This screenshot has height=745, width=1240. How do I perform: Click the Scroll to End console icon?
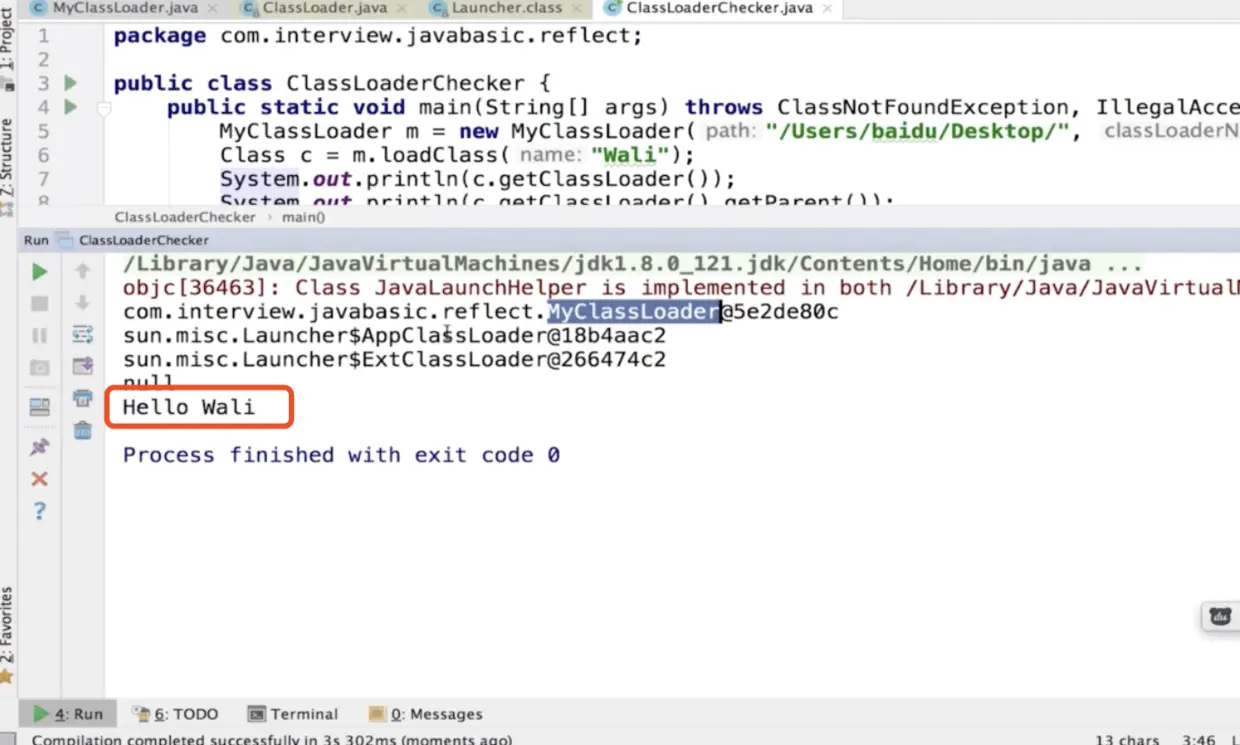click(83, 366)
